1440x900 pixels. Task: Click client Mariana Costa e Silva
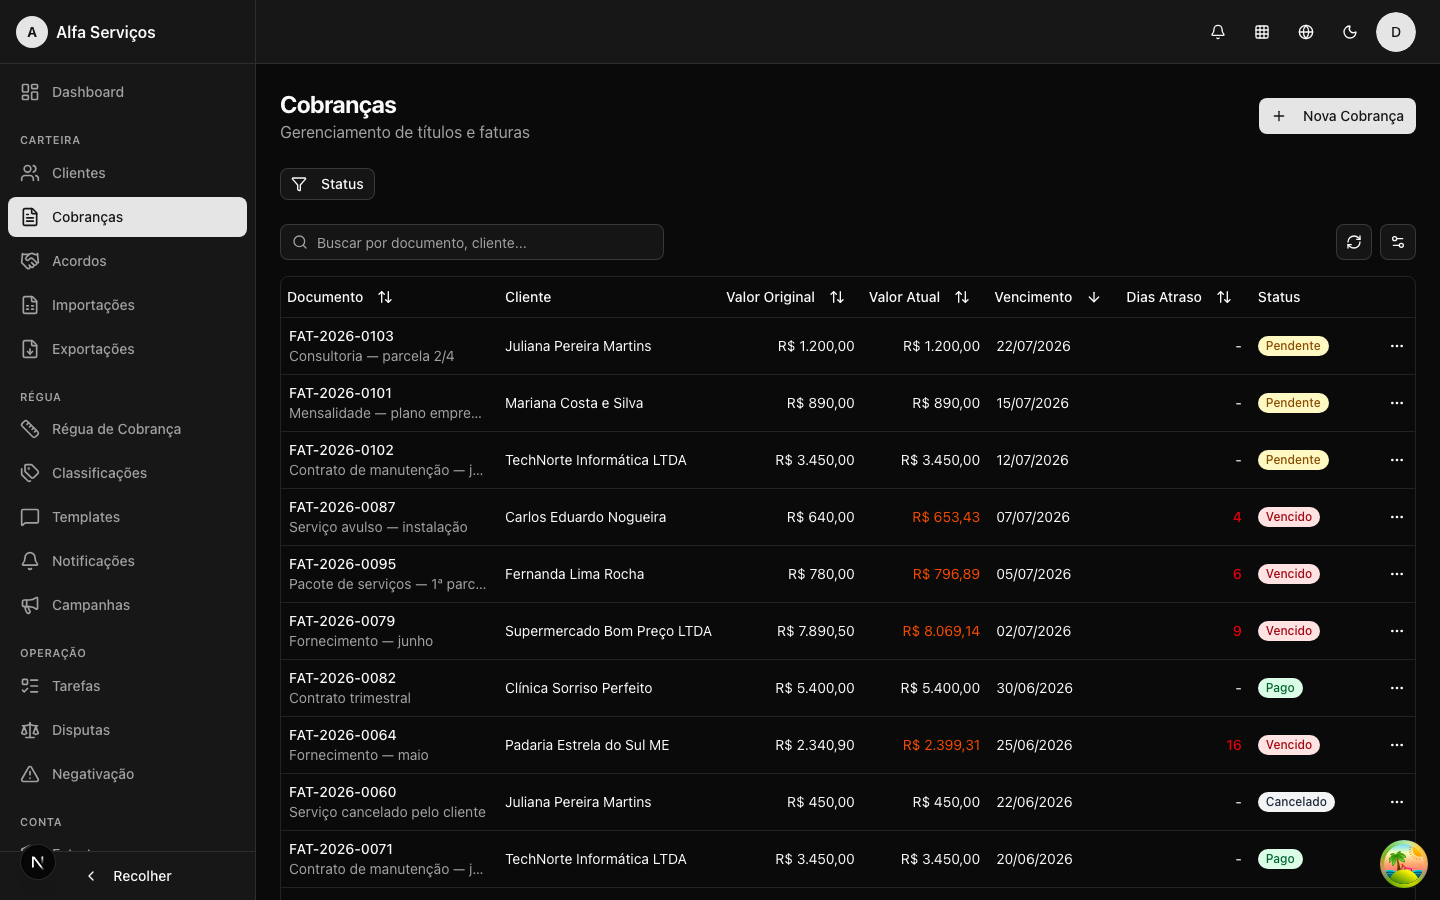coord(574,403)
